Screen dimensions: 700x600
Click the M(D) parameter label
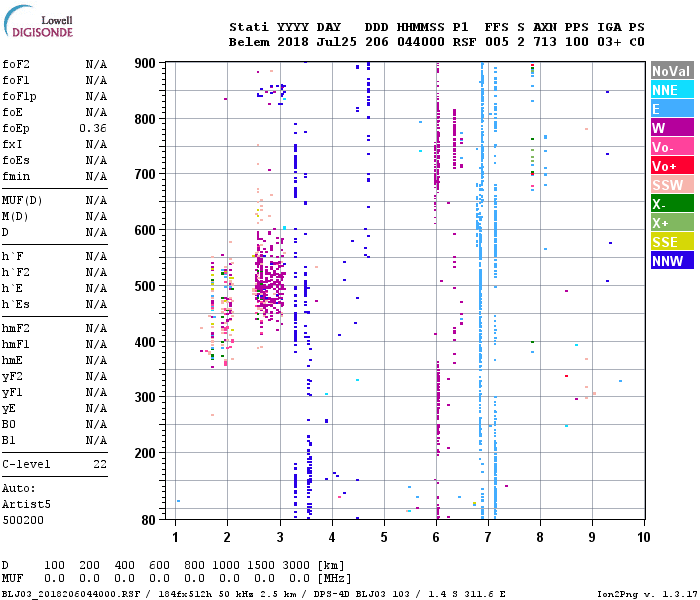click(16, 217)
